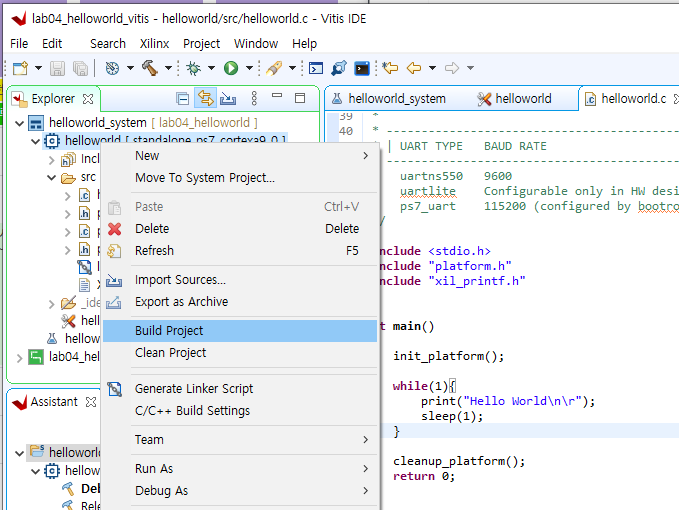Click the Debug bug toolbar icon
679x510 pixels.
pyautogui.click(x=193, y=68)
